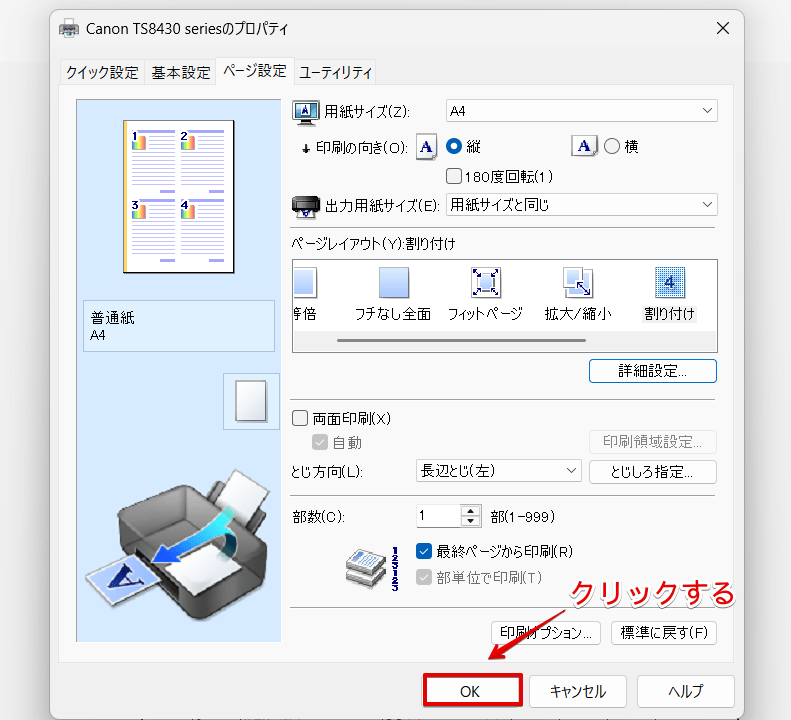Select the ページ設定 tab
The width and height of the screenshot is (791, 720).
pos(255,71)
